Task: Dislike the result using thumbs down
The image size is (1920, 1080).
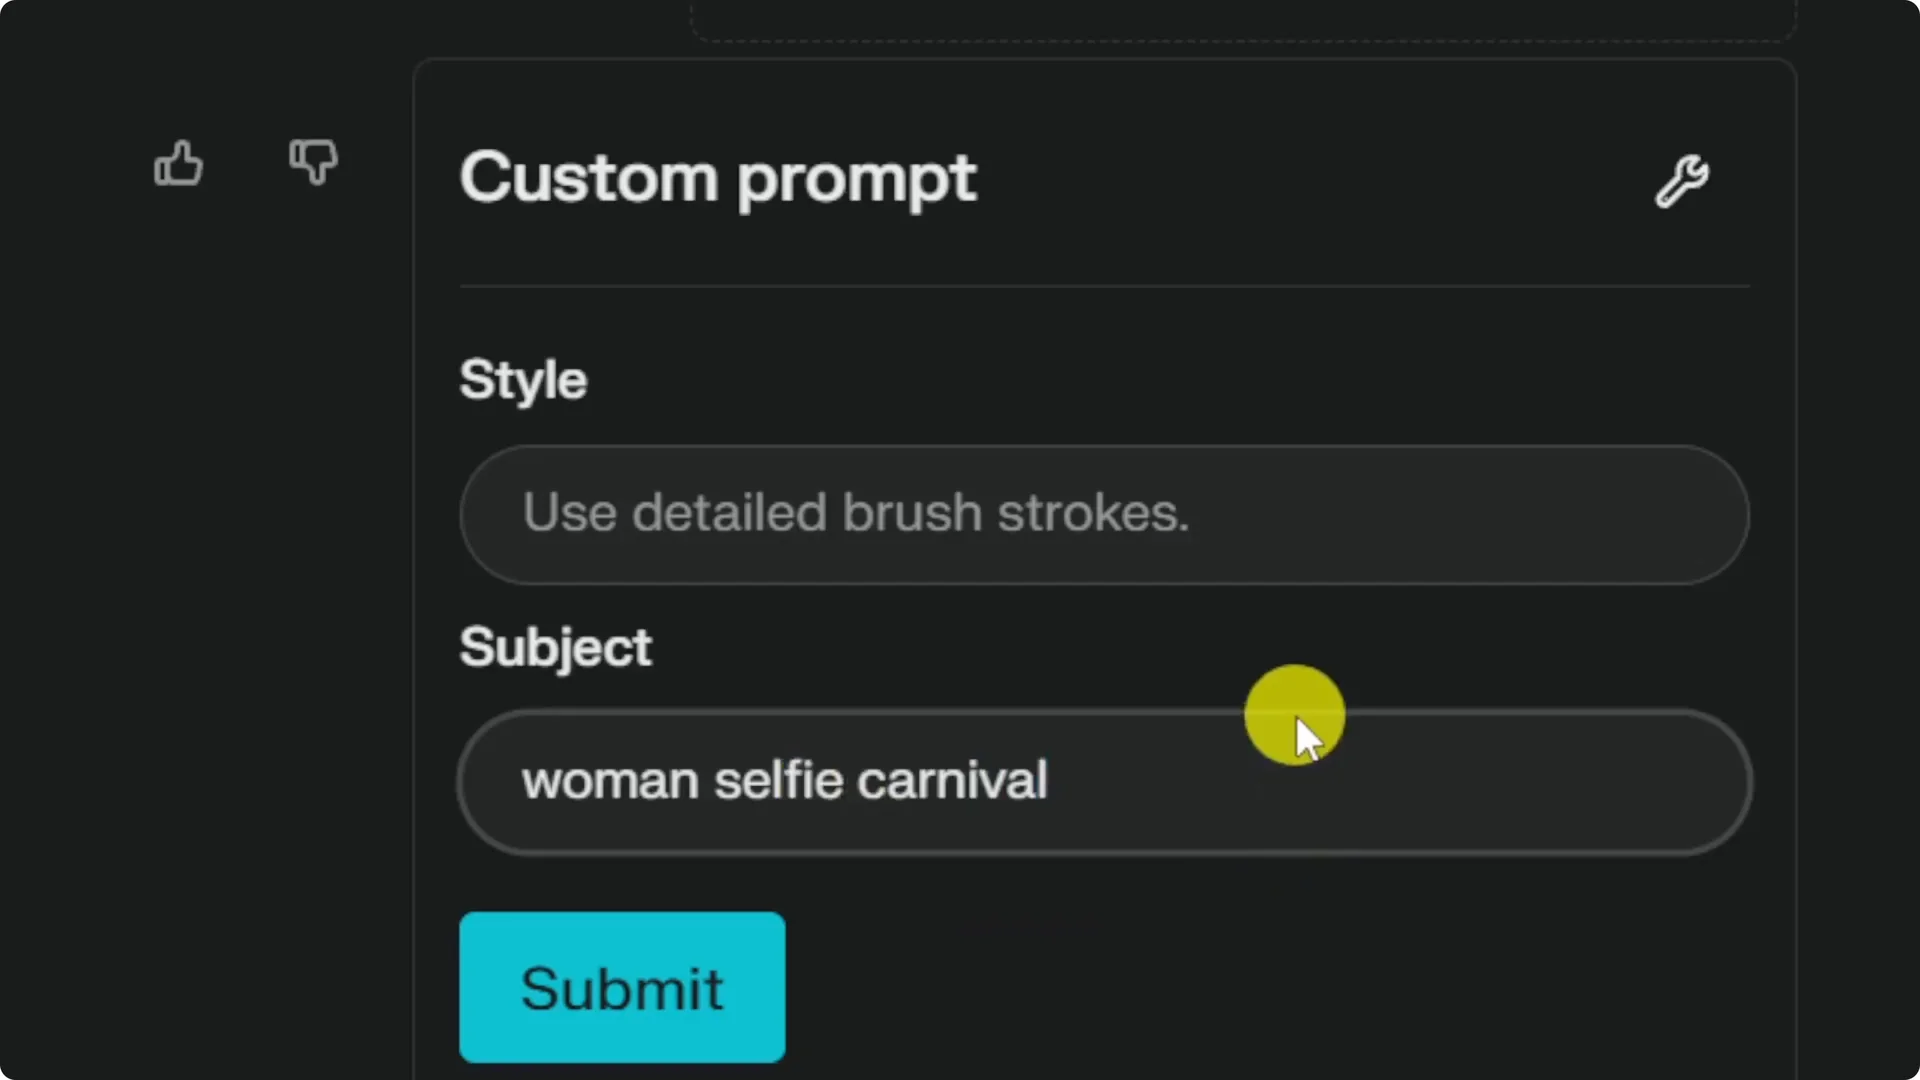Action: click(313, 163)
